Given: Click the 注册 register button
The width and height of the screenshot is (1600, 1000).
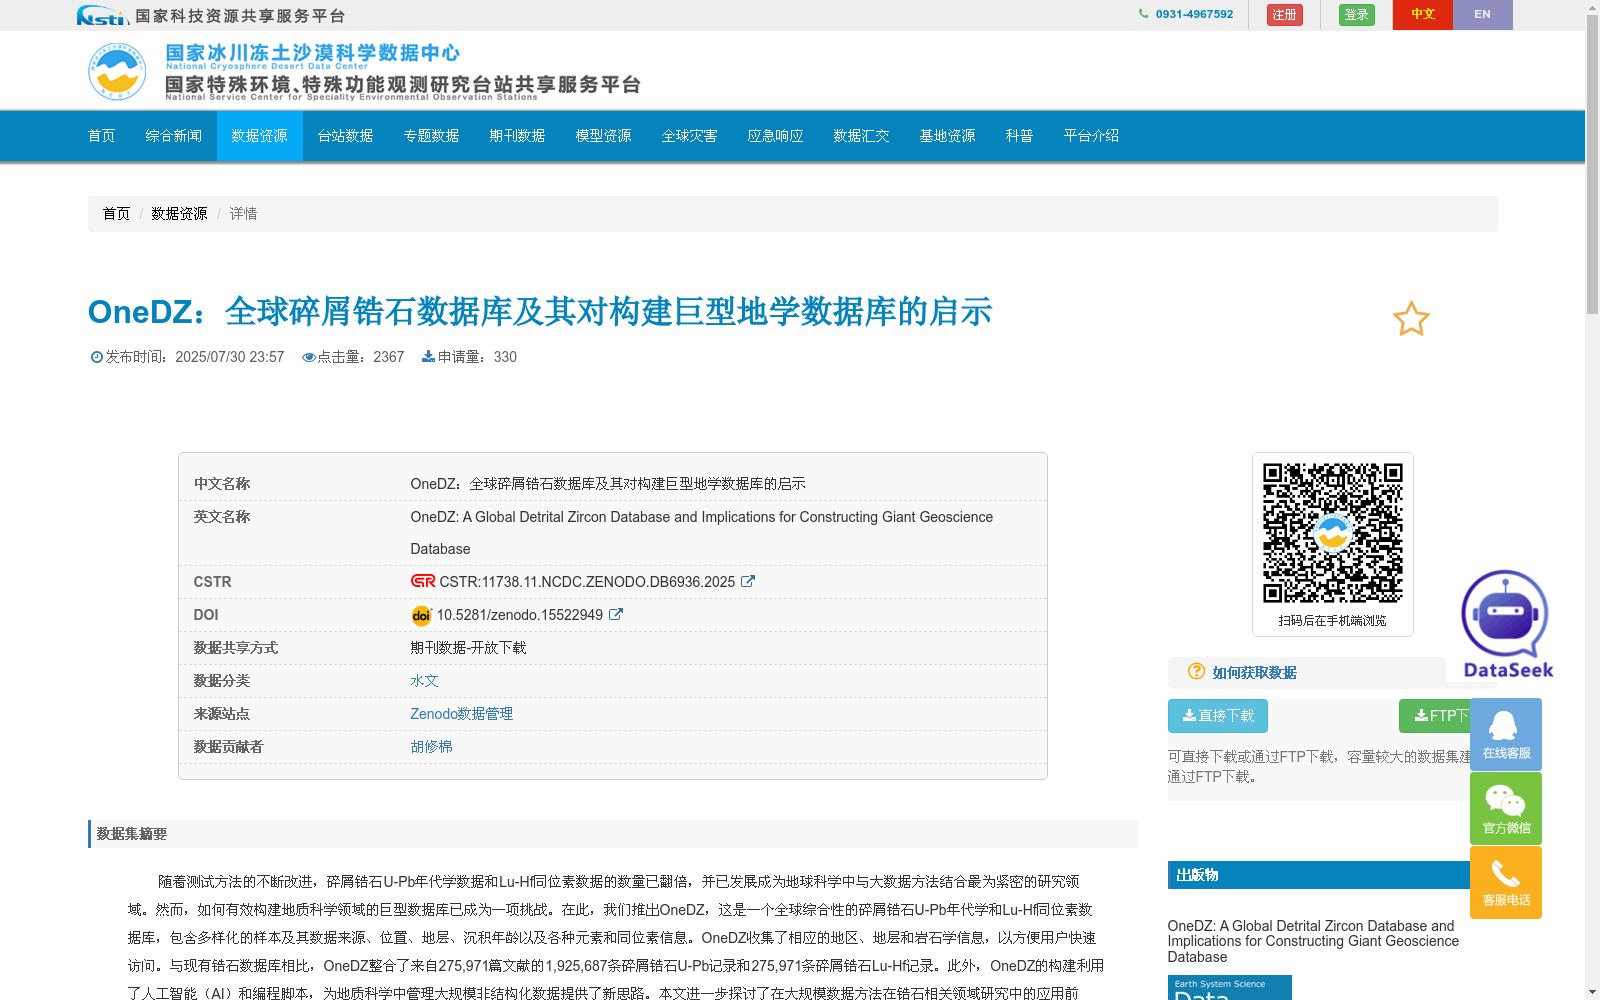Looking at the screenshot, I should click(x=1284, y=14).
